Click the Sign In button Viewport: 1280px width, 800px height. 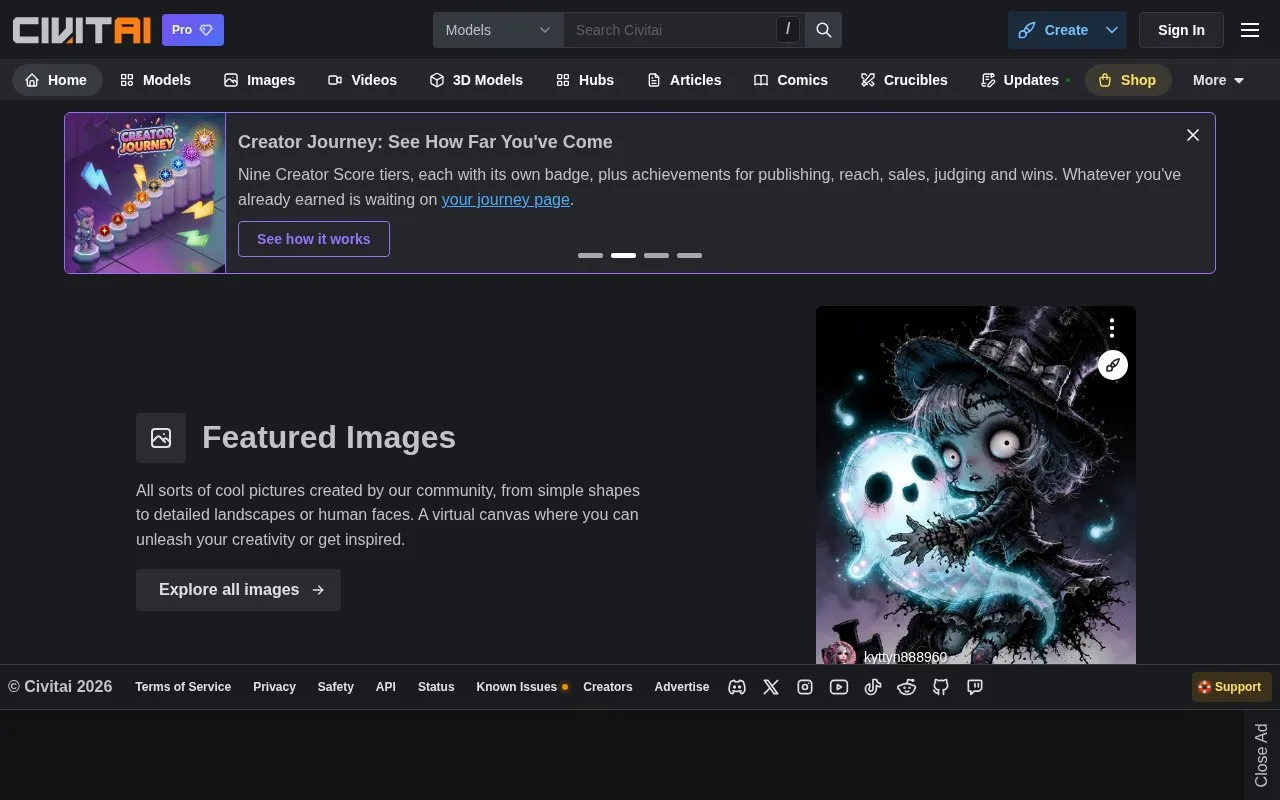(x=1181, y=30)
